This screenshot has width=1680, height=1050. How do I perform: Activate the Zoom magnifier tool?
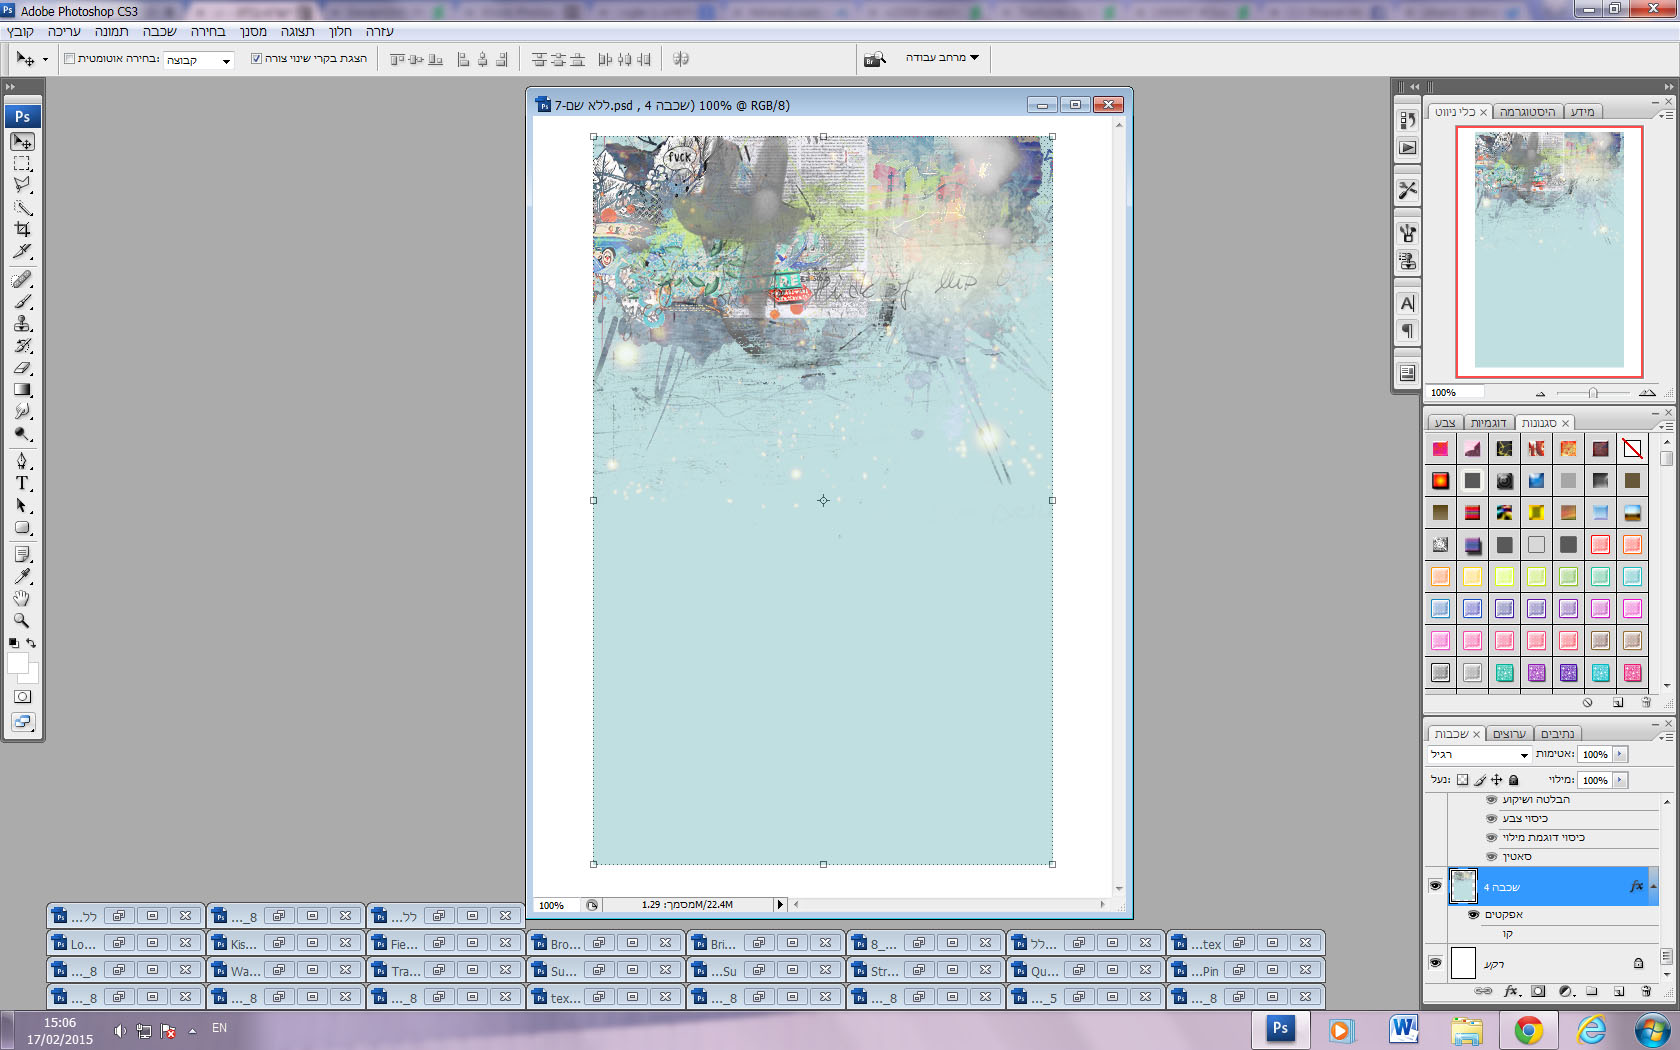click(22, 620)
